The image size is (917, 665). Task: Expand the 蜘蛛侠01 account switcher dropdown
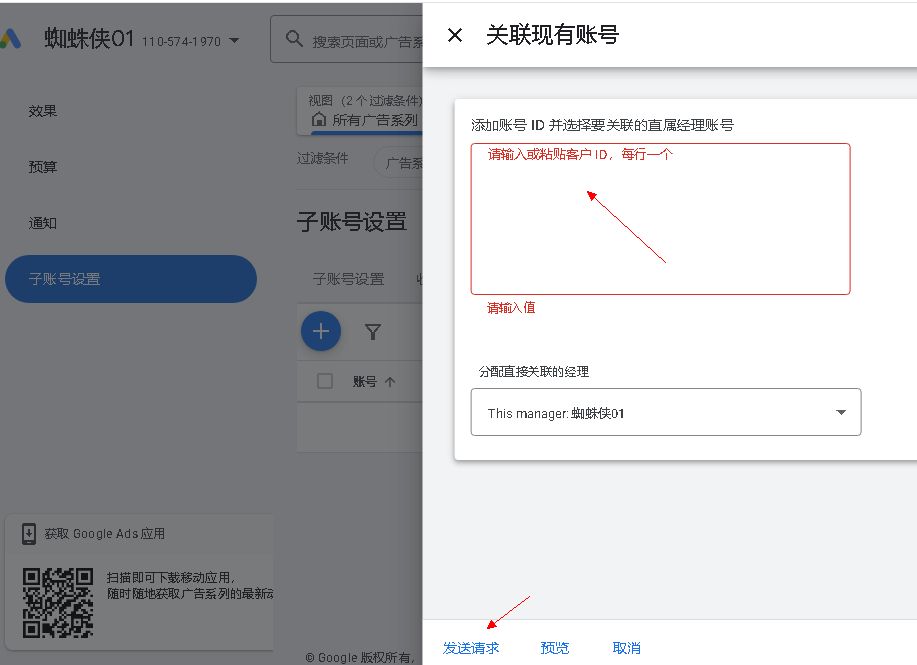pos(234,41)
